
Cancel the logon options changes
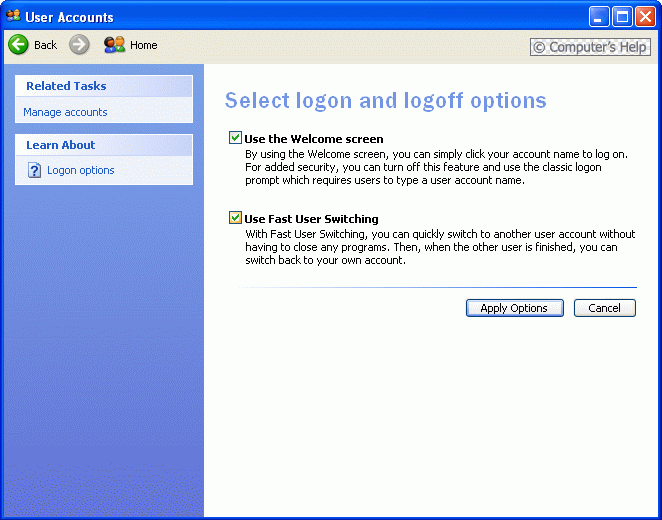(605, 308)
